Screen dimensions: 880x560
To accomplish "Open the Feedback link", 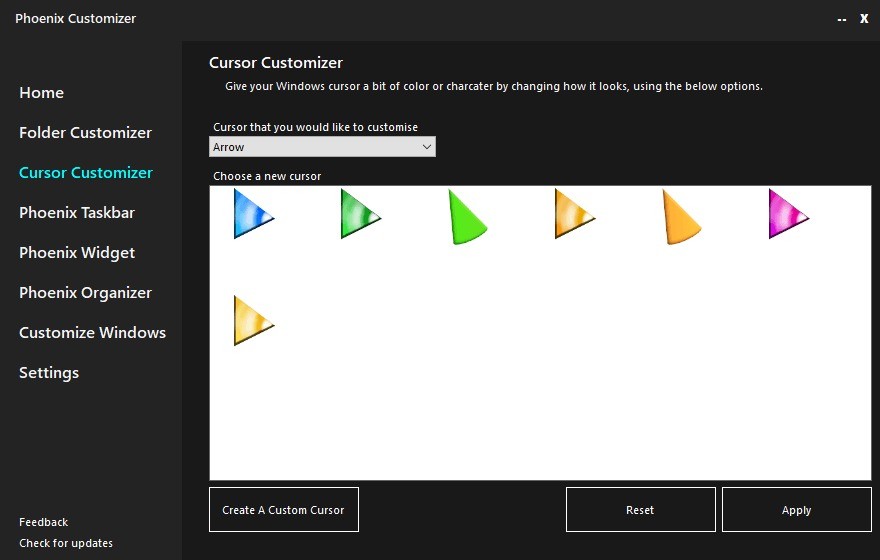I will tap(44, 522).
